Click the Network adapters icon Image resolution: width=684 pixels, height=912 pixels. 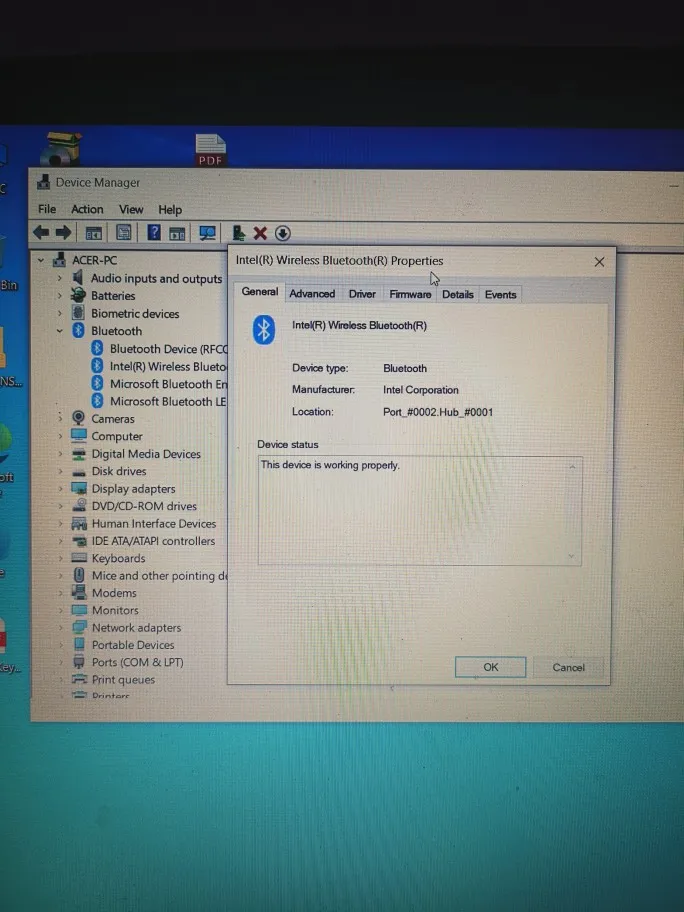79,627
